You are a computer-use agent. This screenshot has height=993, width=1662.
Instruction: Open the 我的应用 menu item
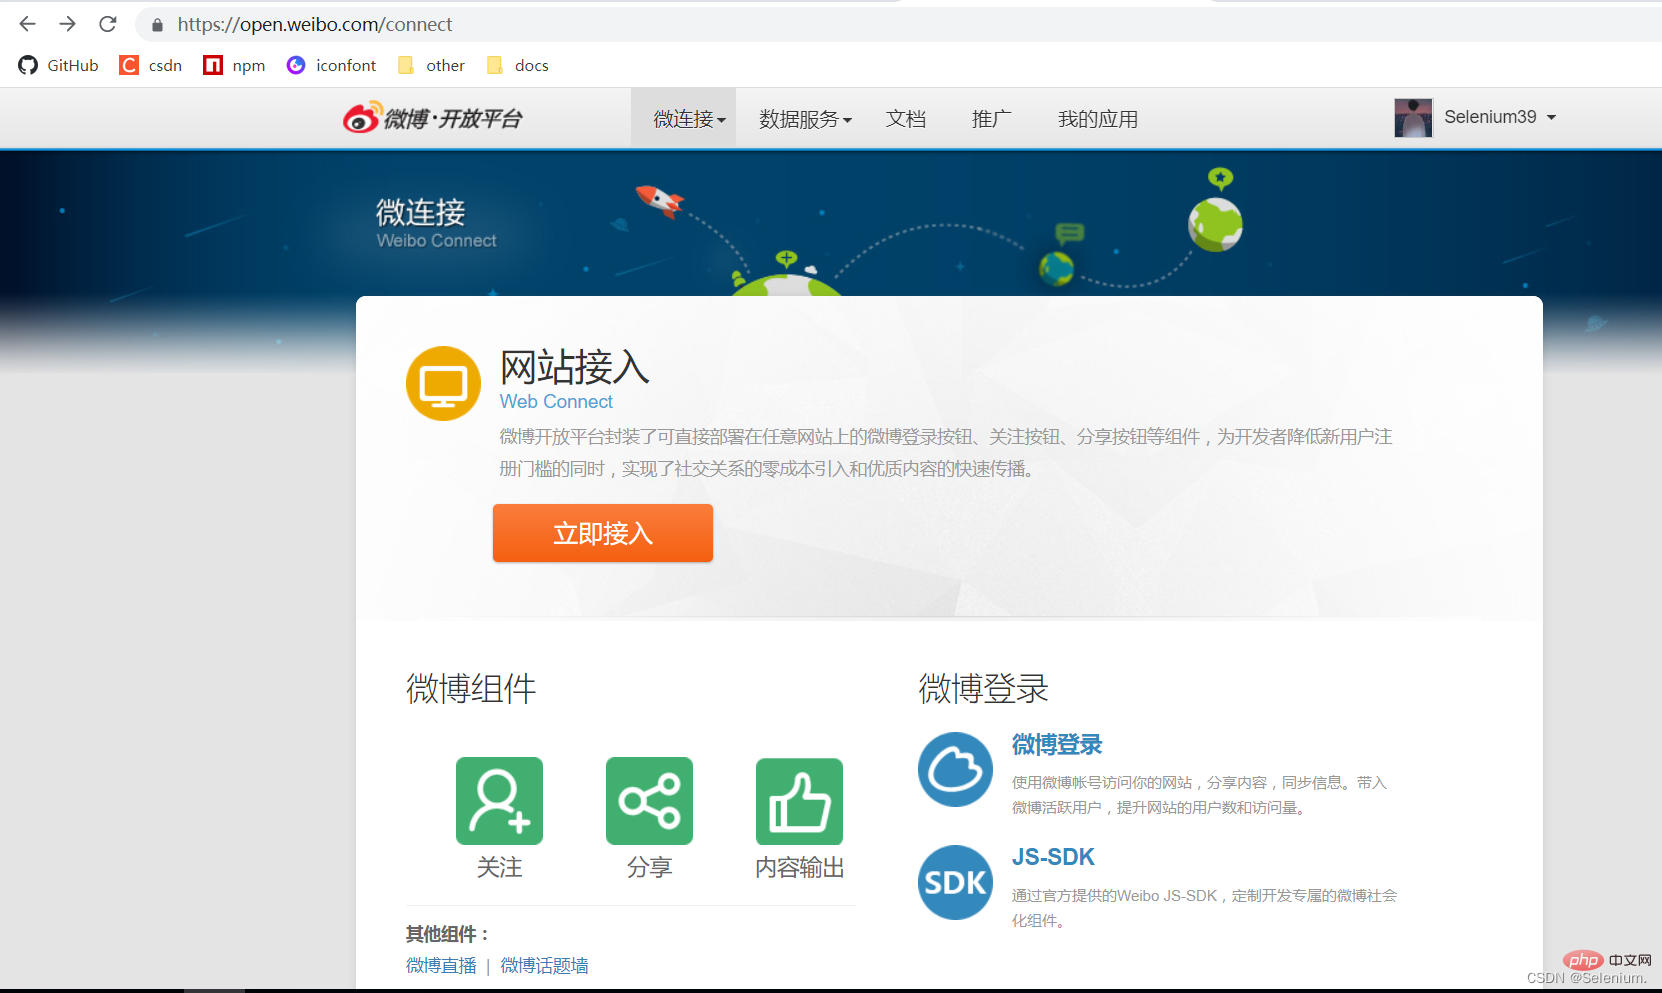click(x=1097, y=118)
